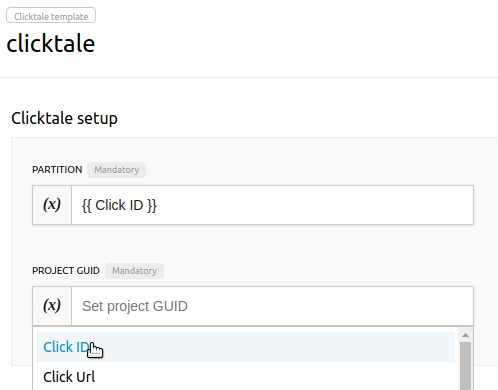Focus the Partition field with {{ Click ID }}
This screenshot has width=498, height=390.
pos(272,205)
